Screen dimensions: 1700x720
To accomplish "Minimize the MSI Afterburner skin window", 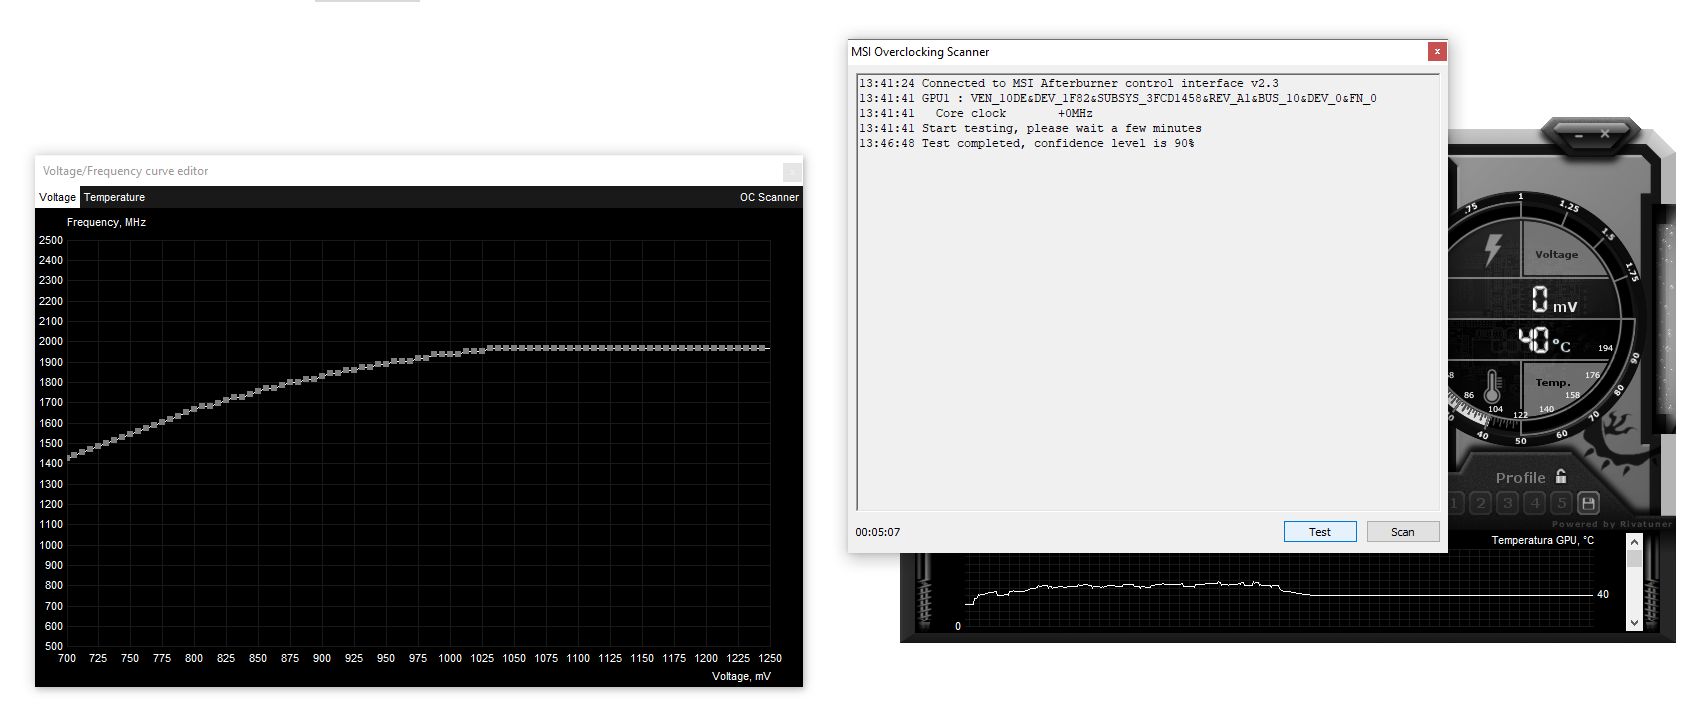I will (x=1578, y=134).
